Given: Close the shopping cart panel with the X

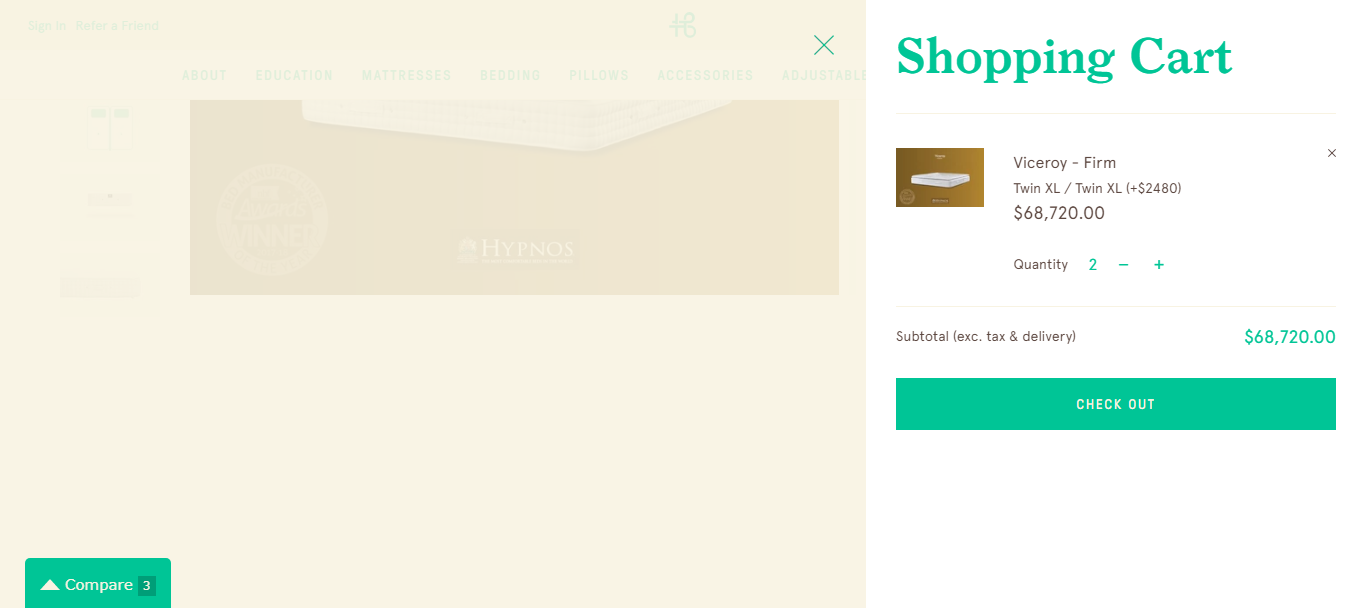Looking at the screenshot, I should [824, 45].
